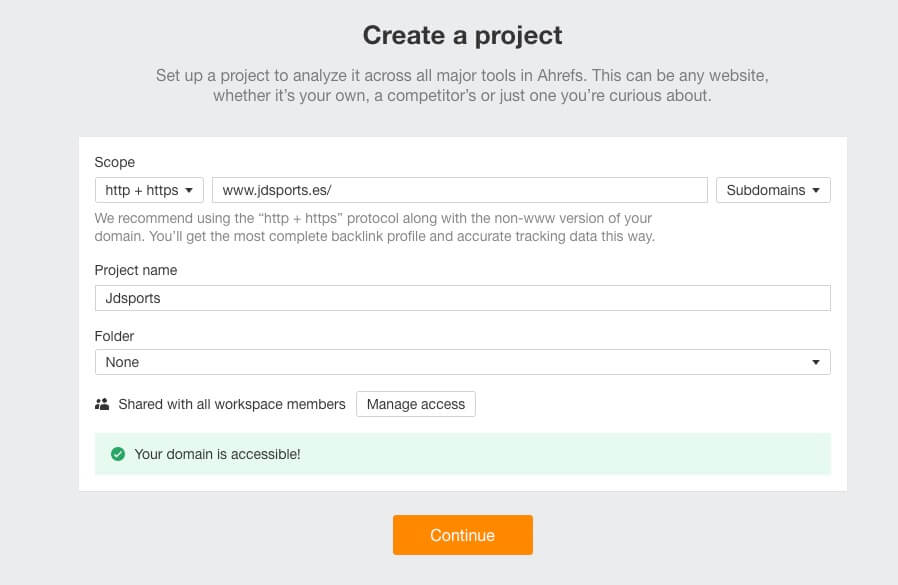
Task: Click the "Create a project" heading
Action: pyautogui.click(x=462, y=36)
